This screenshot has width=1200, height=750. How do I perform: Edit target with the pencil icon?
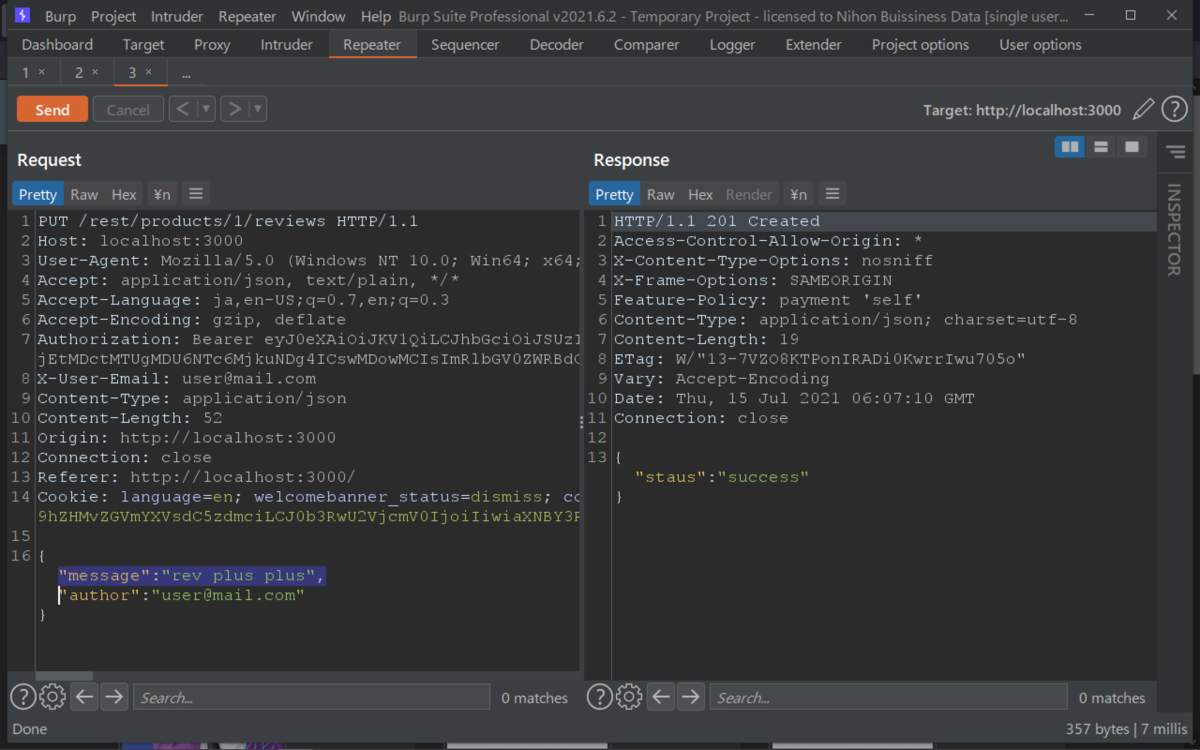1144,109
